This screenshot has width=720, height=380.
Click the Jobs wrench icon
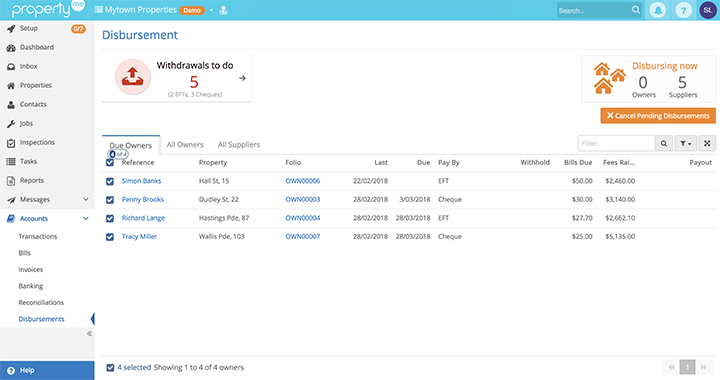pyautogui.click(x=11, y=124)
